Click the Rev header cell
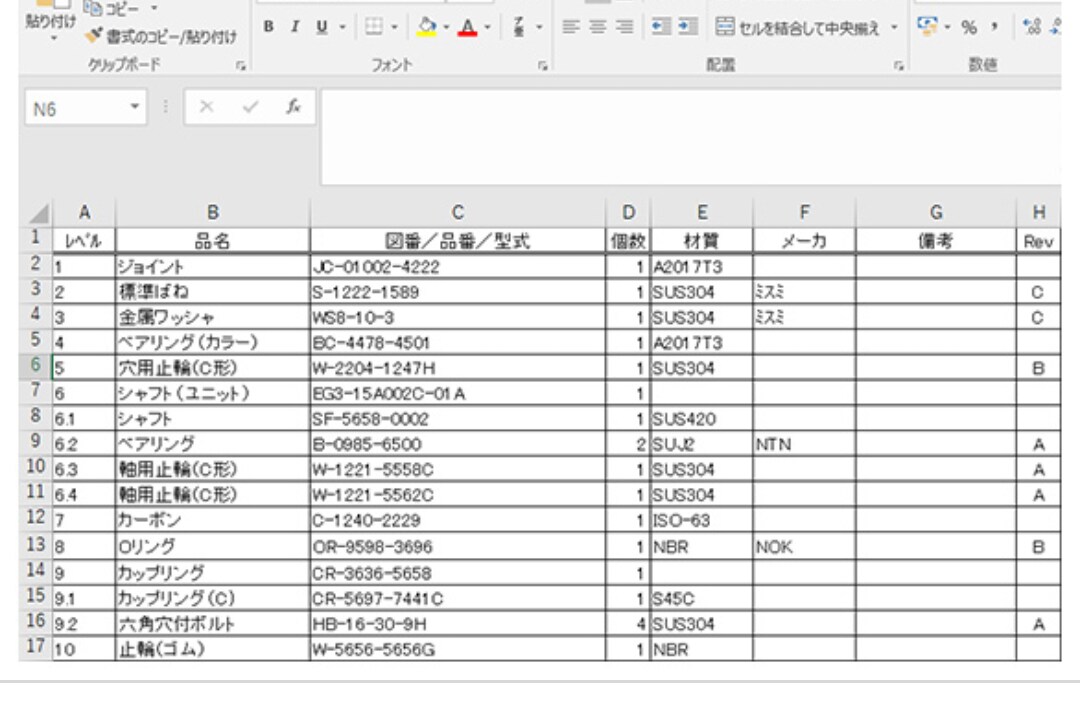 (1038, 241)
